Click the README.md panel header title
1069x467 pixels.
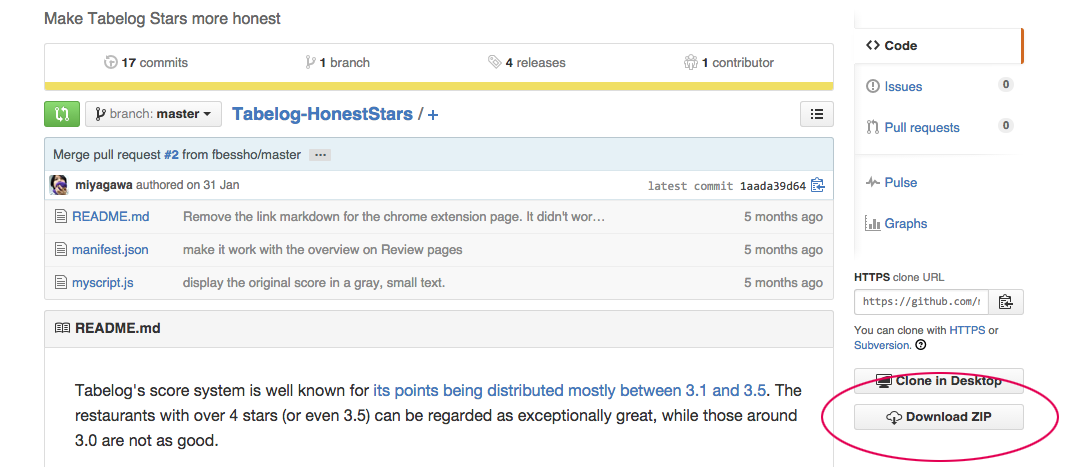pyautogui.click(x=118, y=328)
